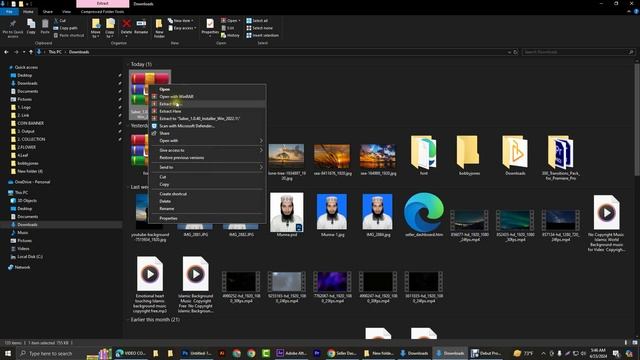
Task: Switch to the View ribbon tab
Action: pyautogui.click(x=66, y=11)
